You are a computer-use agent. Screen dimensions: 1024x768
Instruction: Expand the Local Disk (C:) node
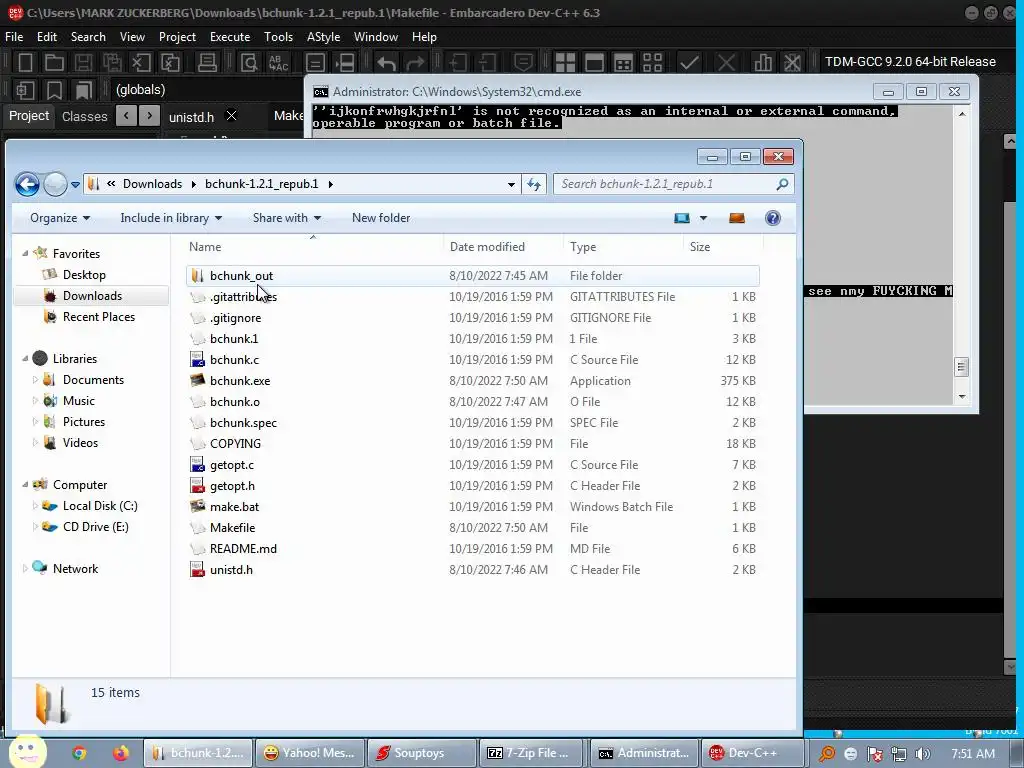pos(35,505)
